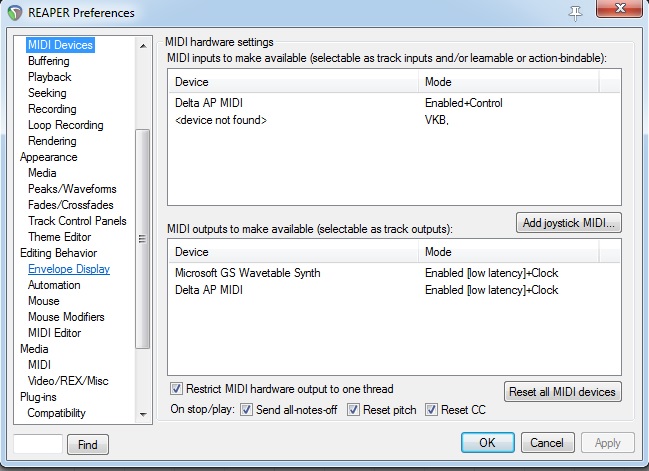Open Video/REX/Misc preferences
Image resolution: width=649 pixels, height=471 pixels.
pyautogui.click(x=68, y=381)
